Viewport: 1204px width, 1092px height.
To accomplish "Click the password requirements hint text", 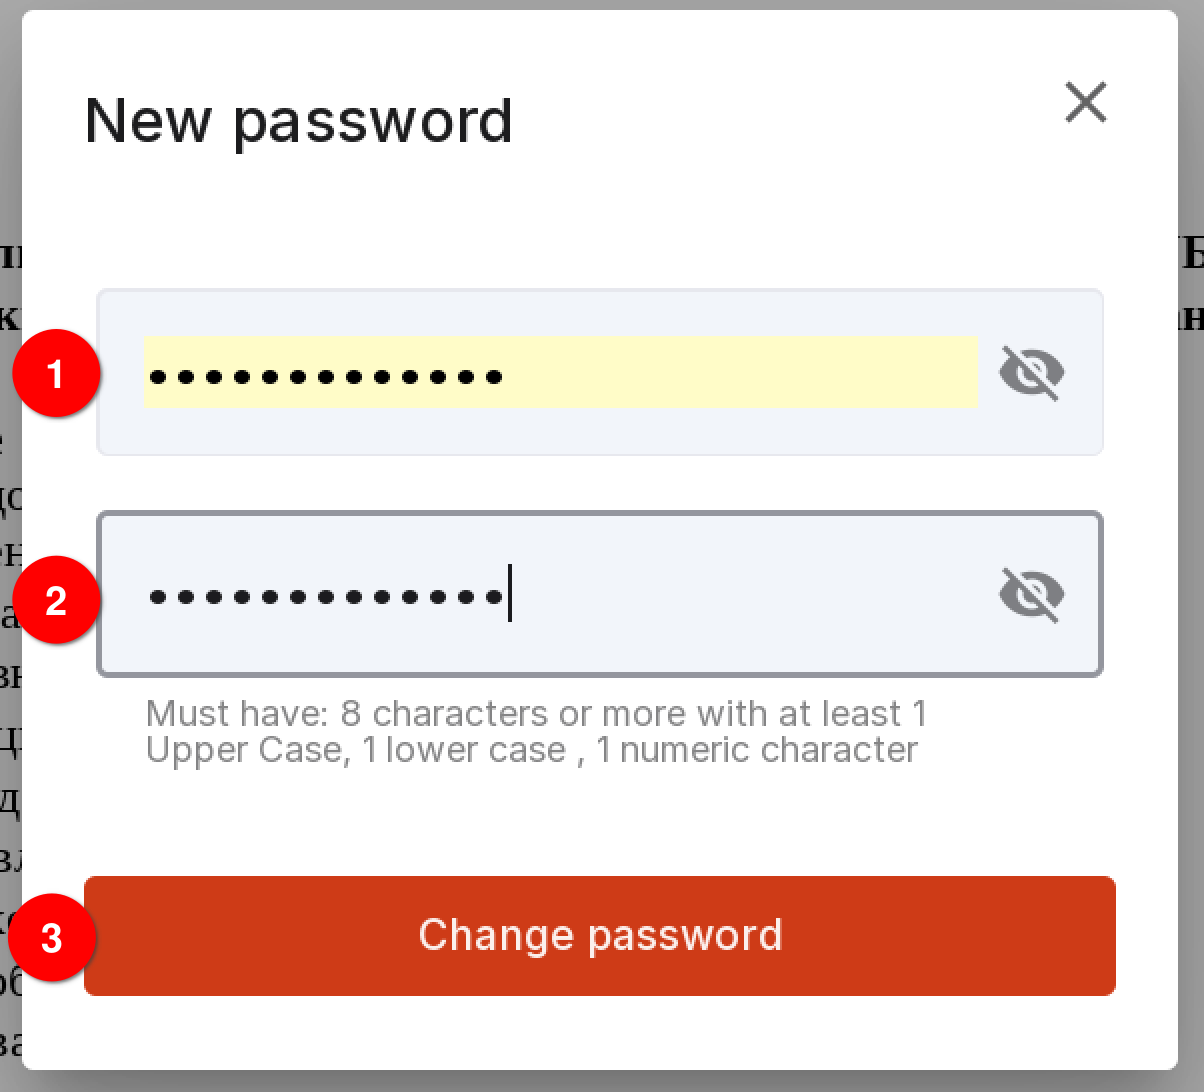I will 537,732.
